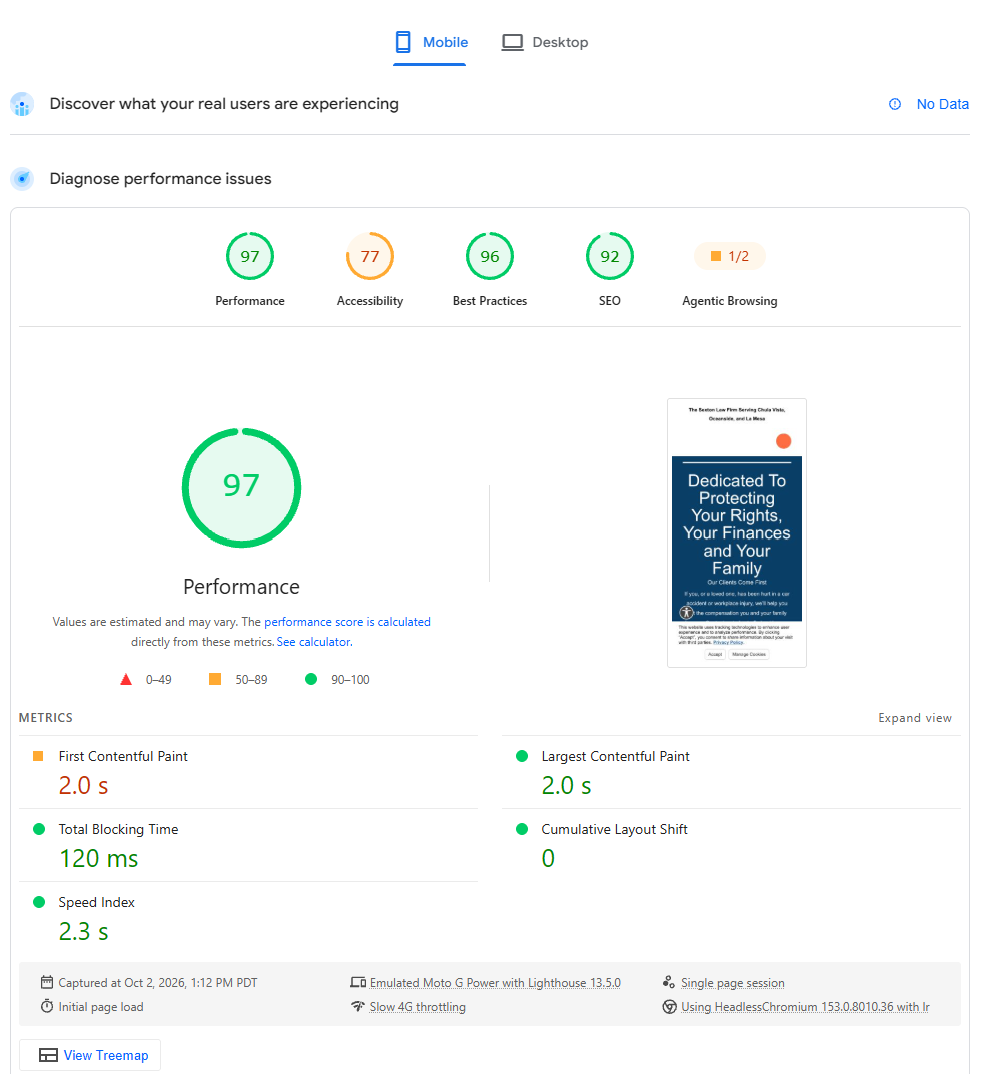Click the Largest Contentful Paint label
Screen dimensions: 982x1074
tap(616, 756)
